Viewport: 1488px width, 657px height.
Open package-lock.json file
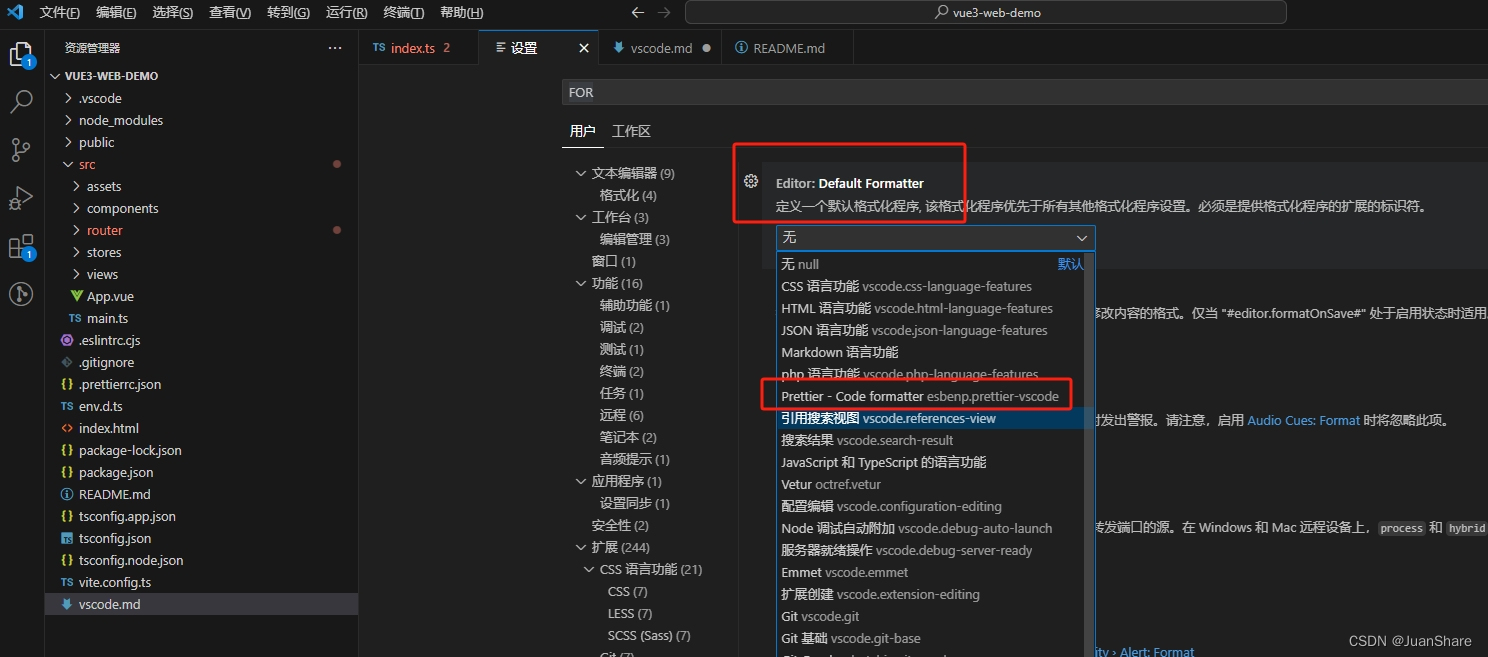point(130,450)
